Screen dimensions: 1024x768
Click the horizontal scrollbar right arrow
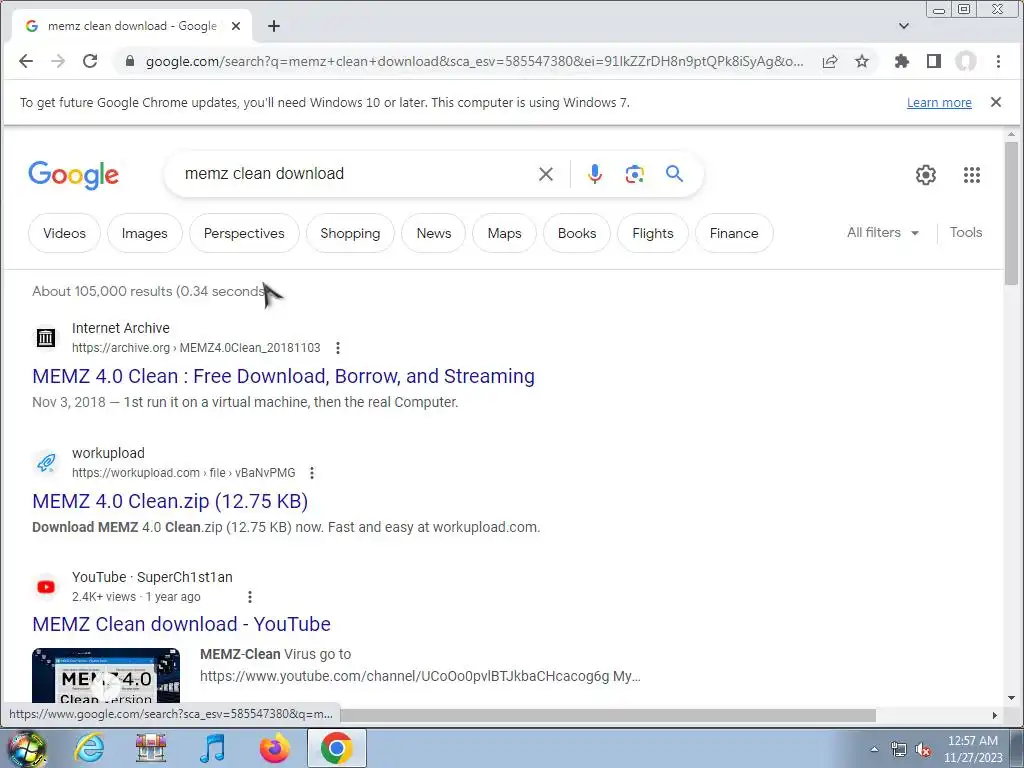(x=995, y=715)
